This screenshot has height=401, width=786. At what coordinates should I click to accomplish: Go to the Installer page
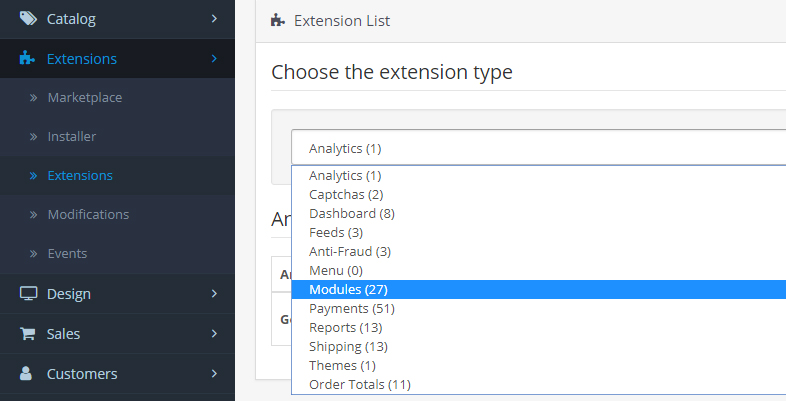pyautogui.click(x=71, y=136)
